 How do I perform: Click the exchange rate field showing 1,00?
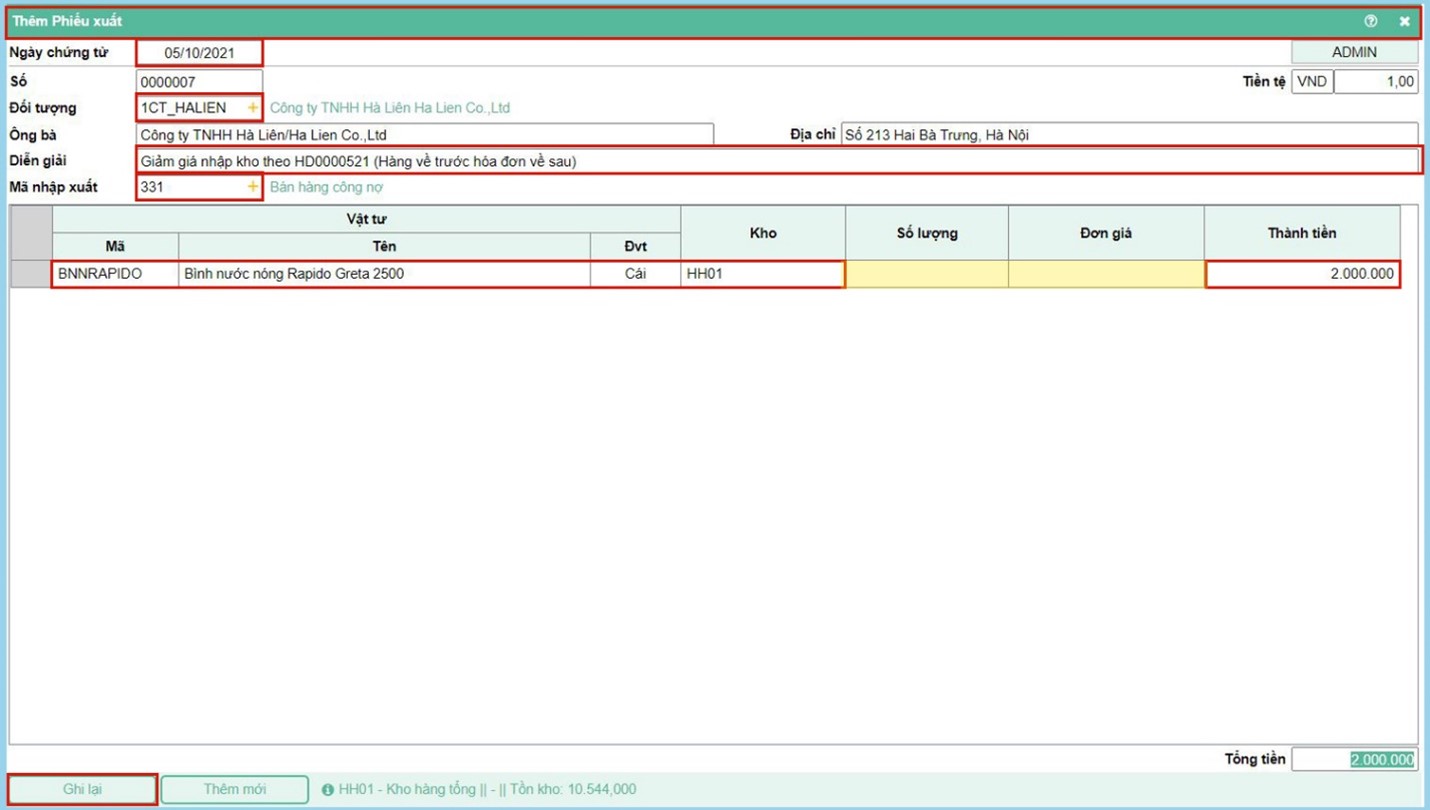pos(1375,81)
